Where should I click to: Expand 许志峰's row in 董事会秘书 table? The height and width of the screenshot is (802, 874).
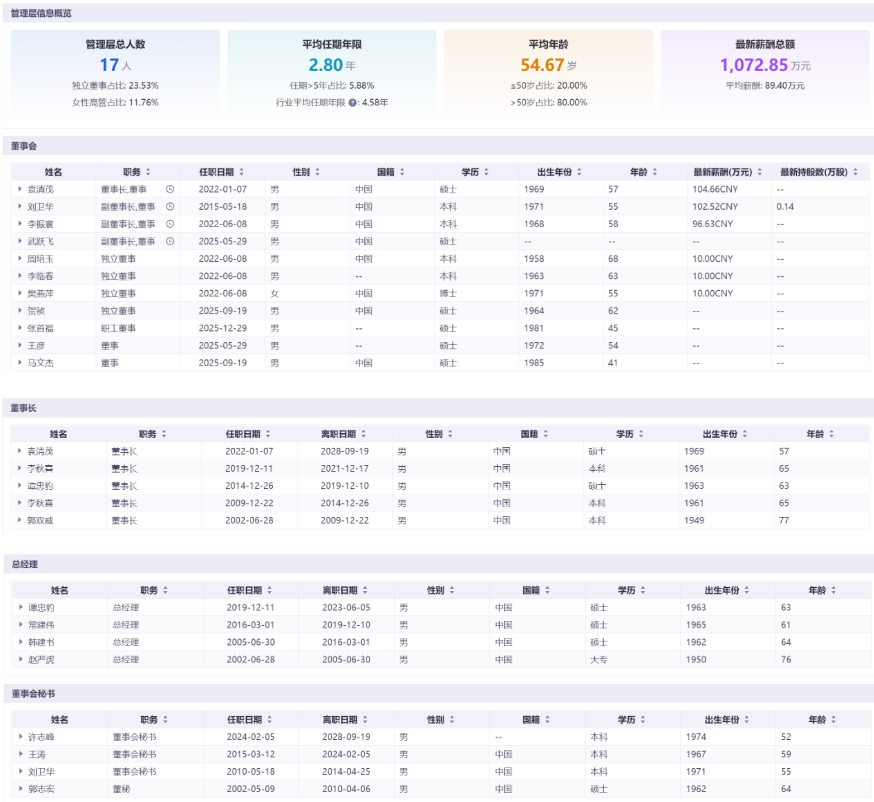point(20,737)
